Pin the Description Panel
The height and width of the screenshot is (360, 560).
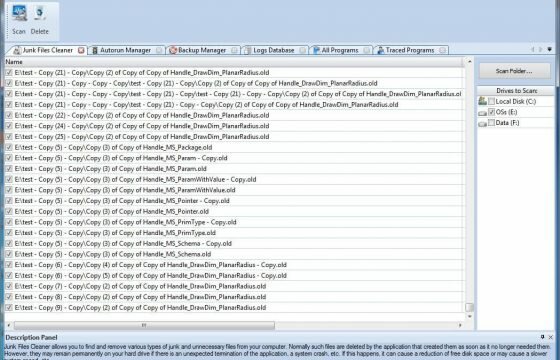[x=542, y=337]
